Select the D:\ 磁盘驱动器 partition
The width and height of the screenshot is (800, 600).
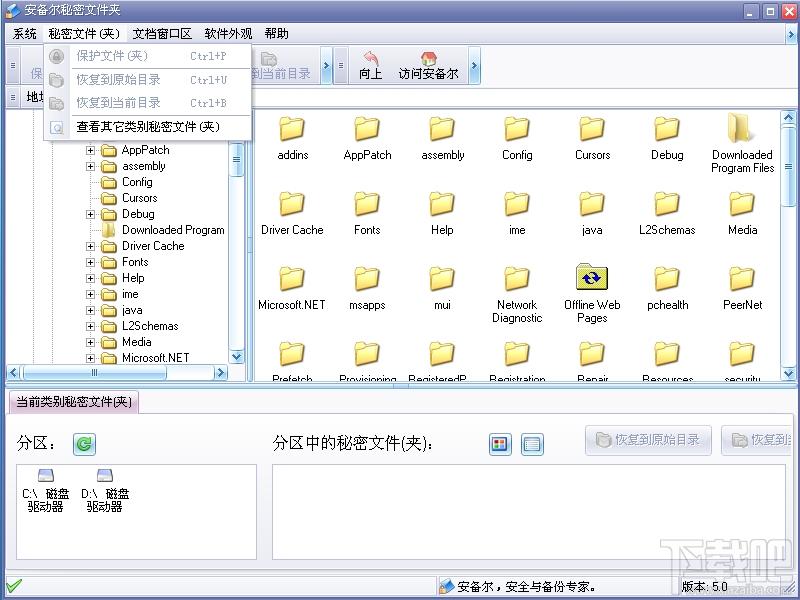[x=105, y=490]
